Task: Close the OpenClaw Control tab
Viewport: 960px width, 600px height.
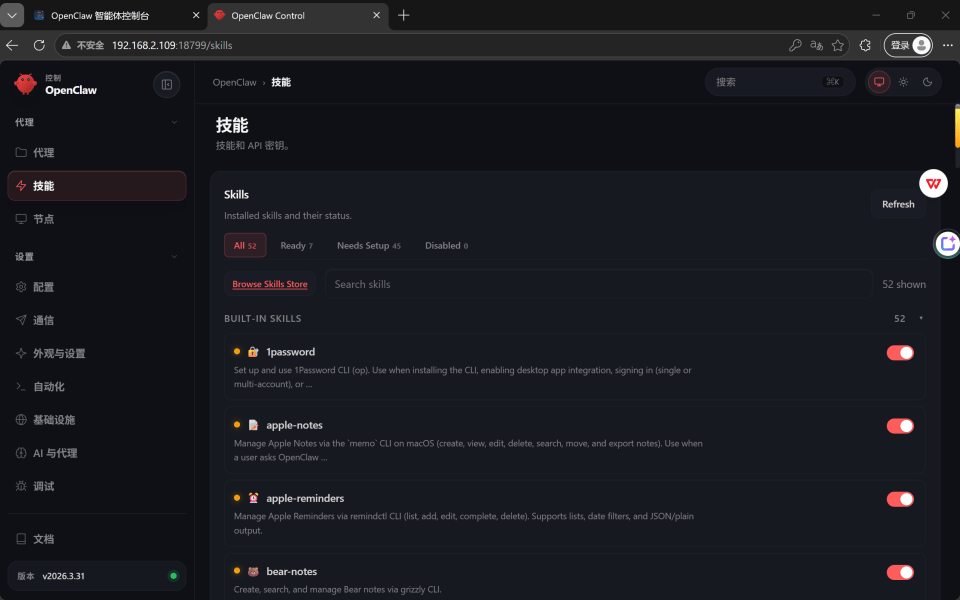Action: pyautogui.click(x=377, y=15)
